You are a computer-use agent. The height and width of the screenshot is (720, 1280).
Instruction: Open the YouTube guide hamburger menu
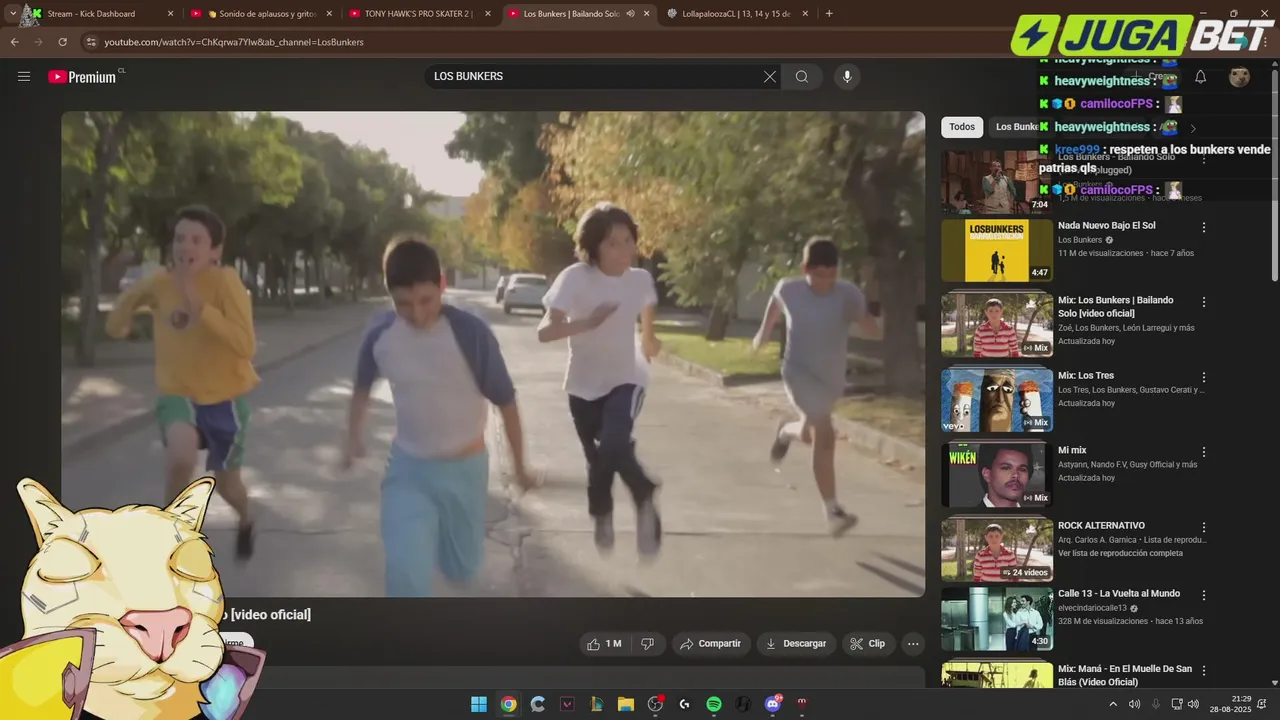pos(24,77)
